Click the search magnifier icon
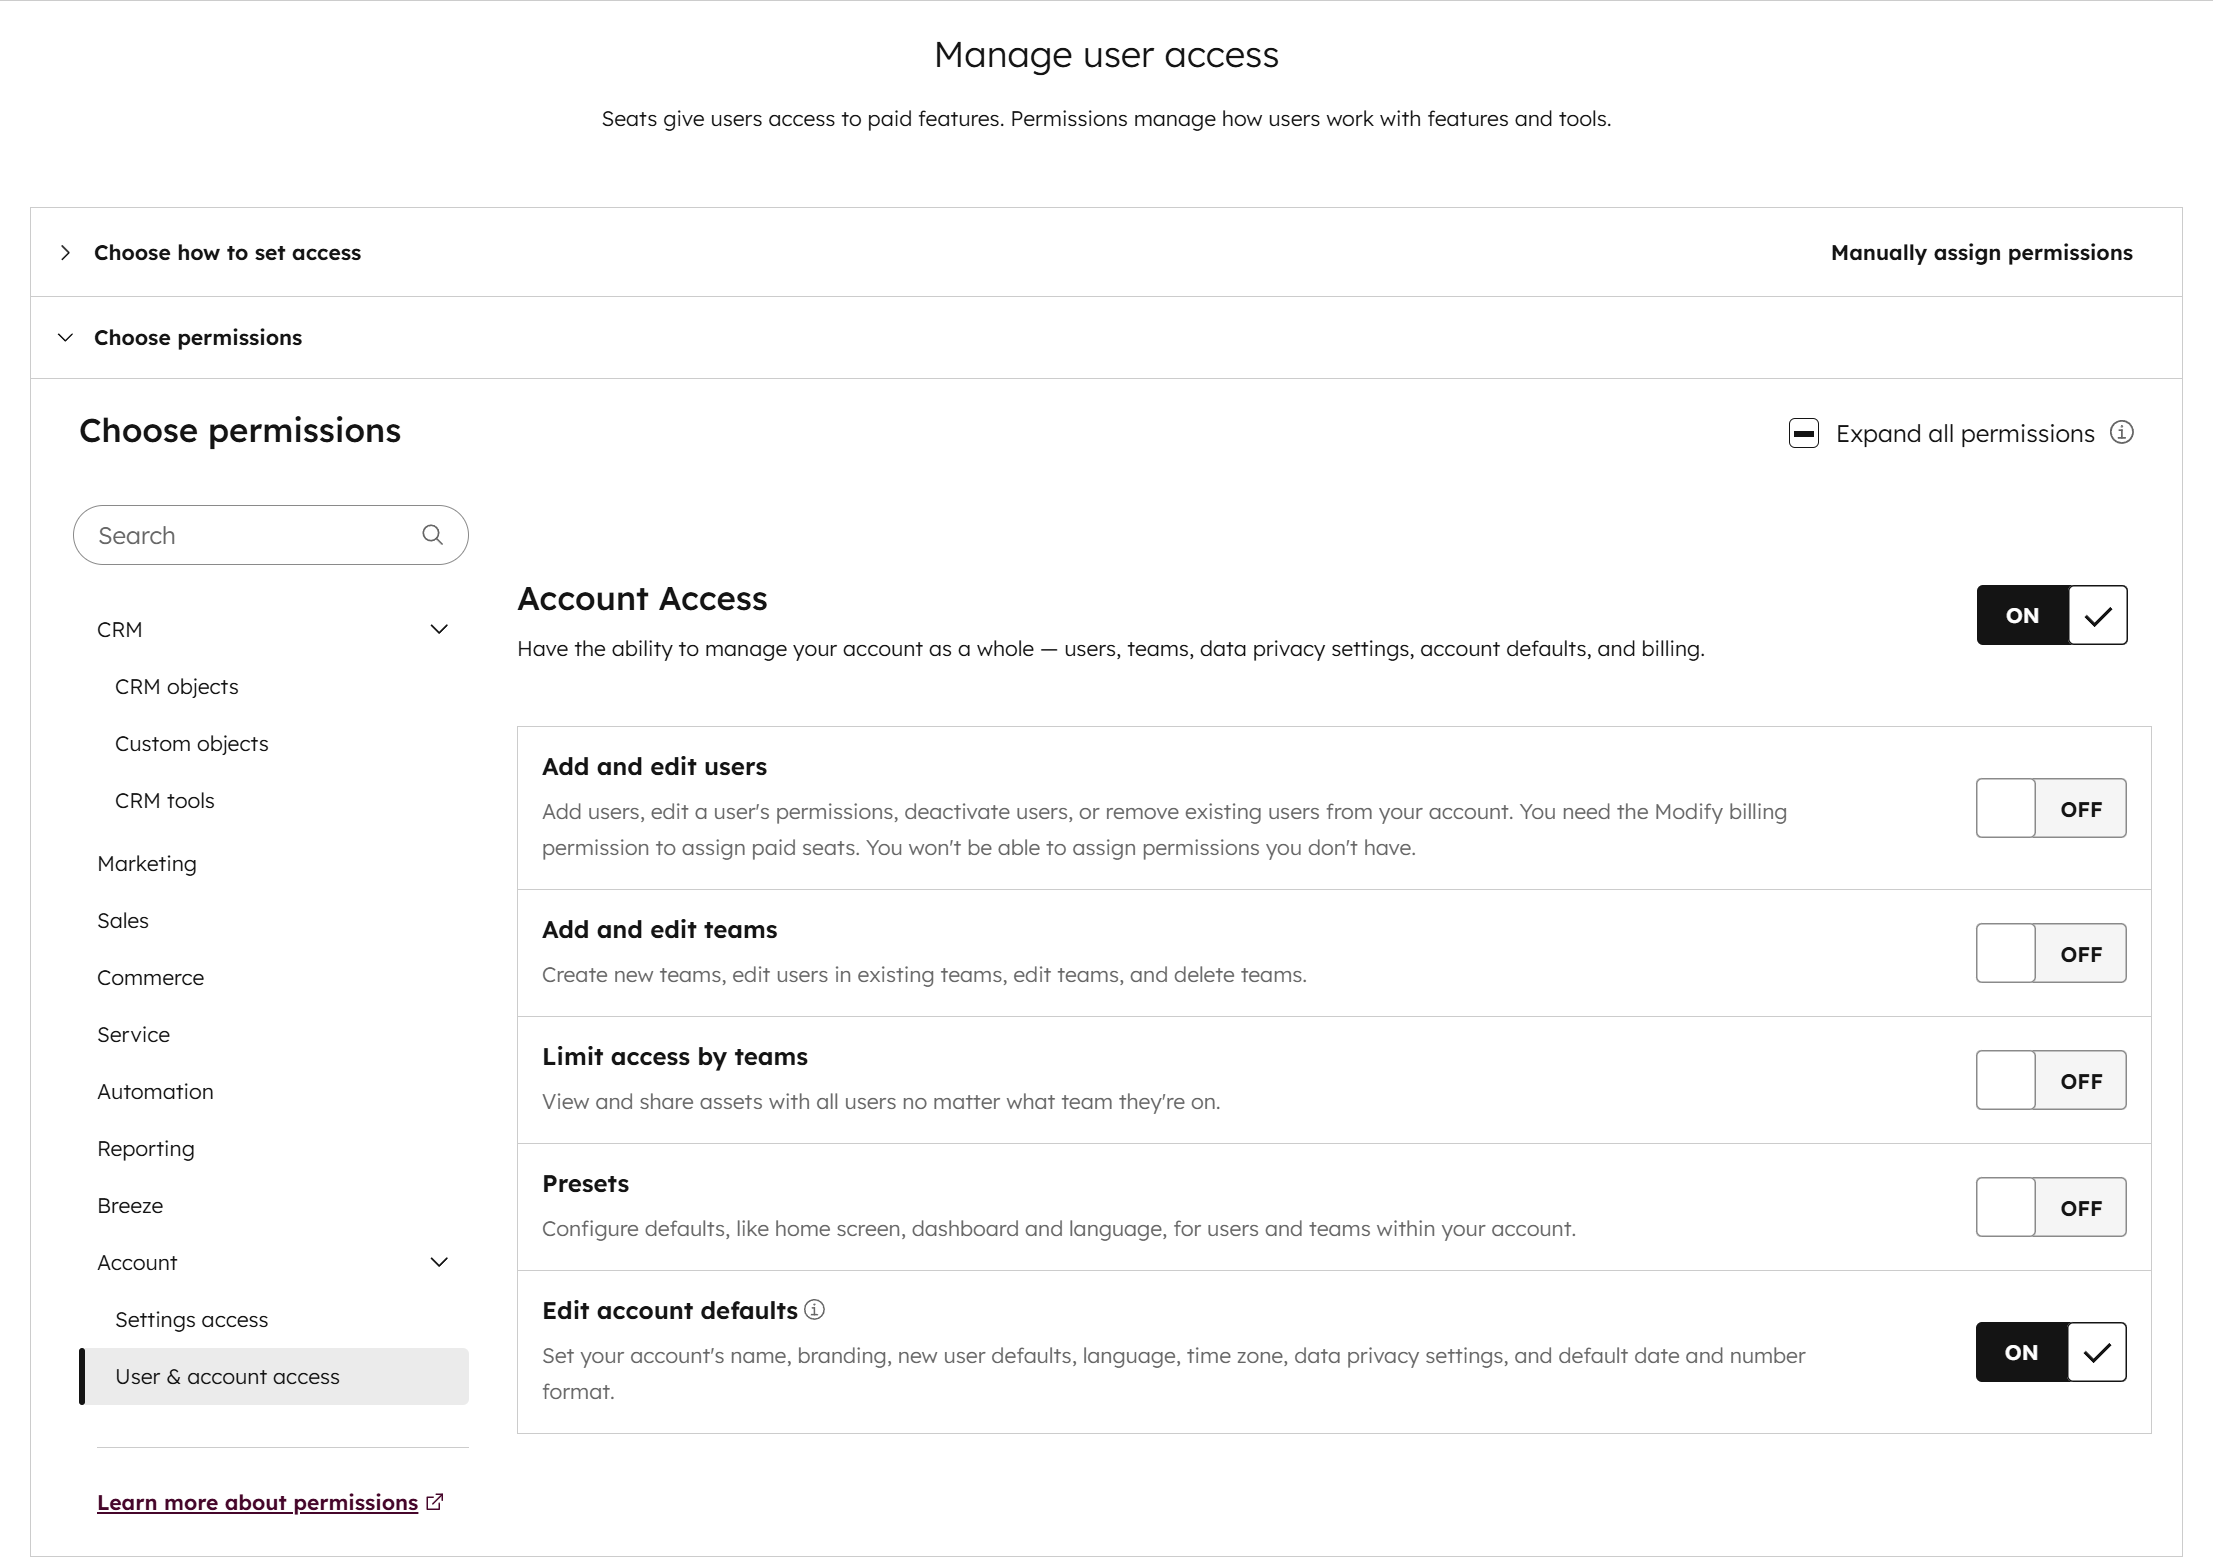This screenshot has width=2213, height=1564. (432, 535)
